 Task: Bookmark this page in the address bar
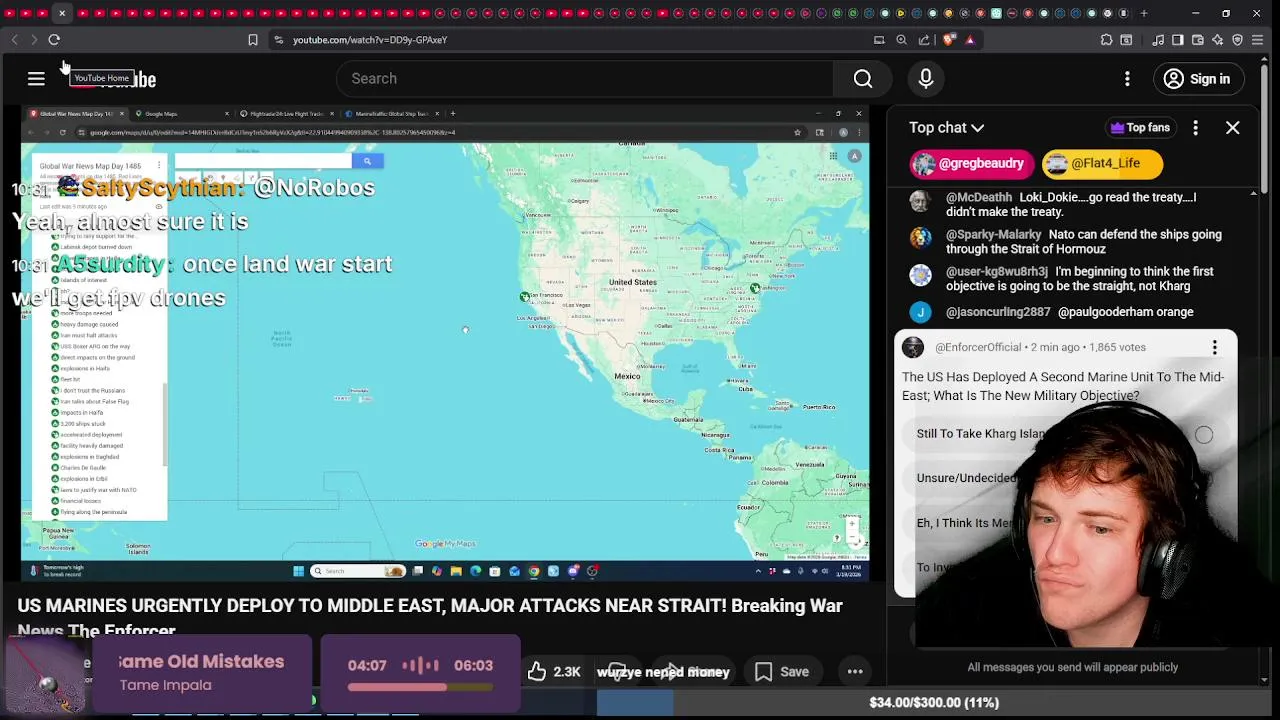coord(253,40)
